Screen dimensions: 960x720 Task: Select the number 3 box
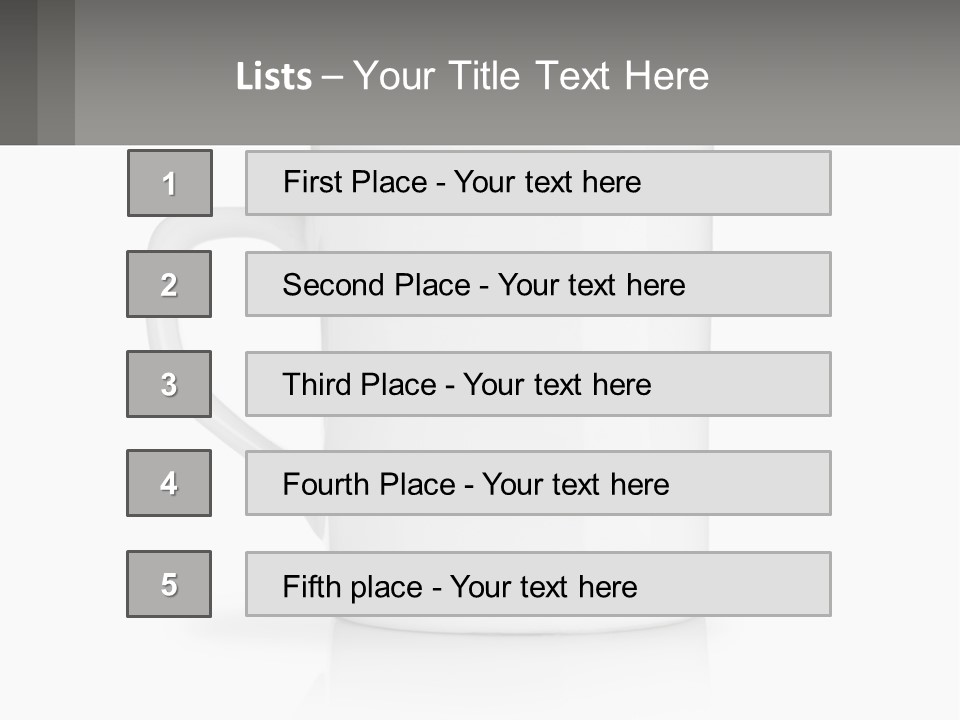[169, 384]
